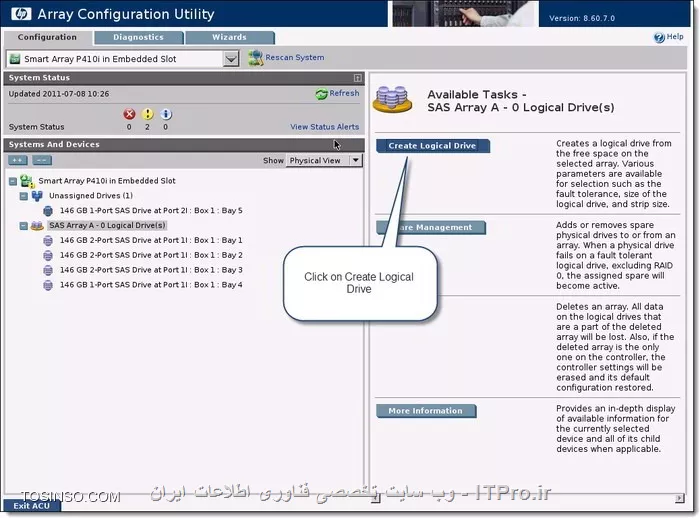The image size is (700, 518).
Task: Select the 146 GB drive at Bay 2
Action: click(151, 255)
